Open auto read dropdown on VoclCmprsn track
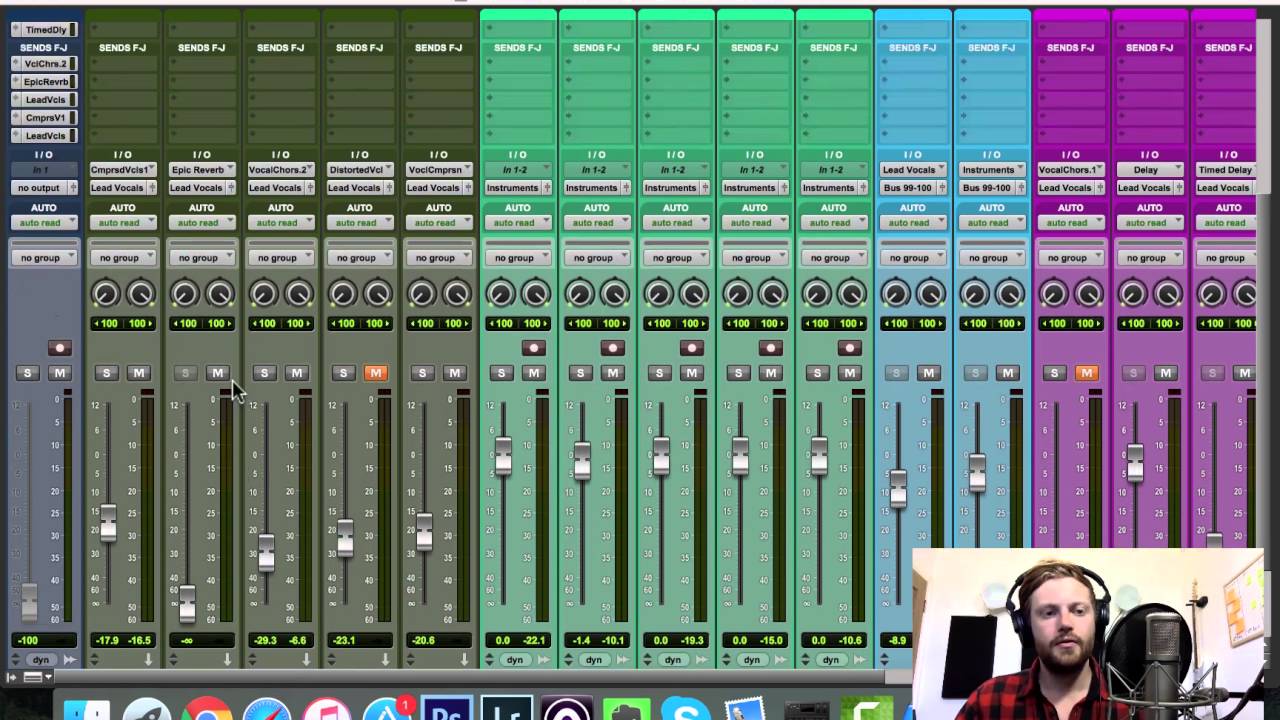Screen dimensions: 1280x720 pos(438,223)
